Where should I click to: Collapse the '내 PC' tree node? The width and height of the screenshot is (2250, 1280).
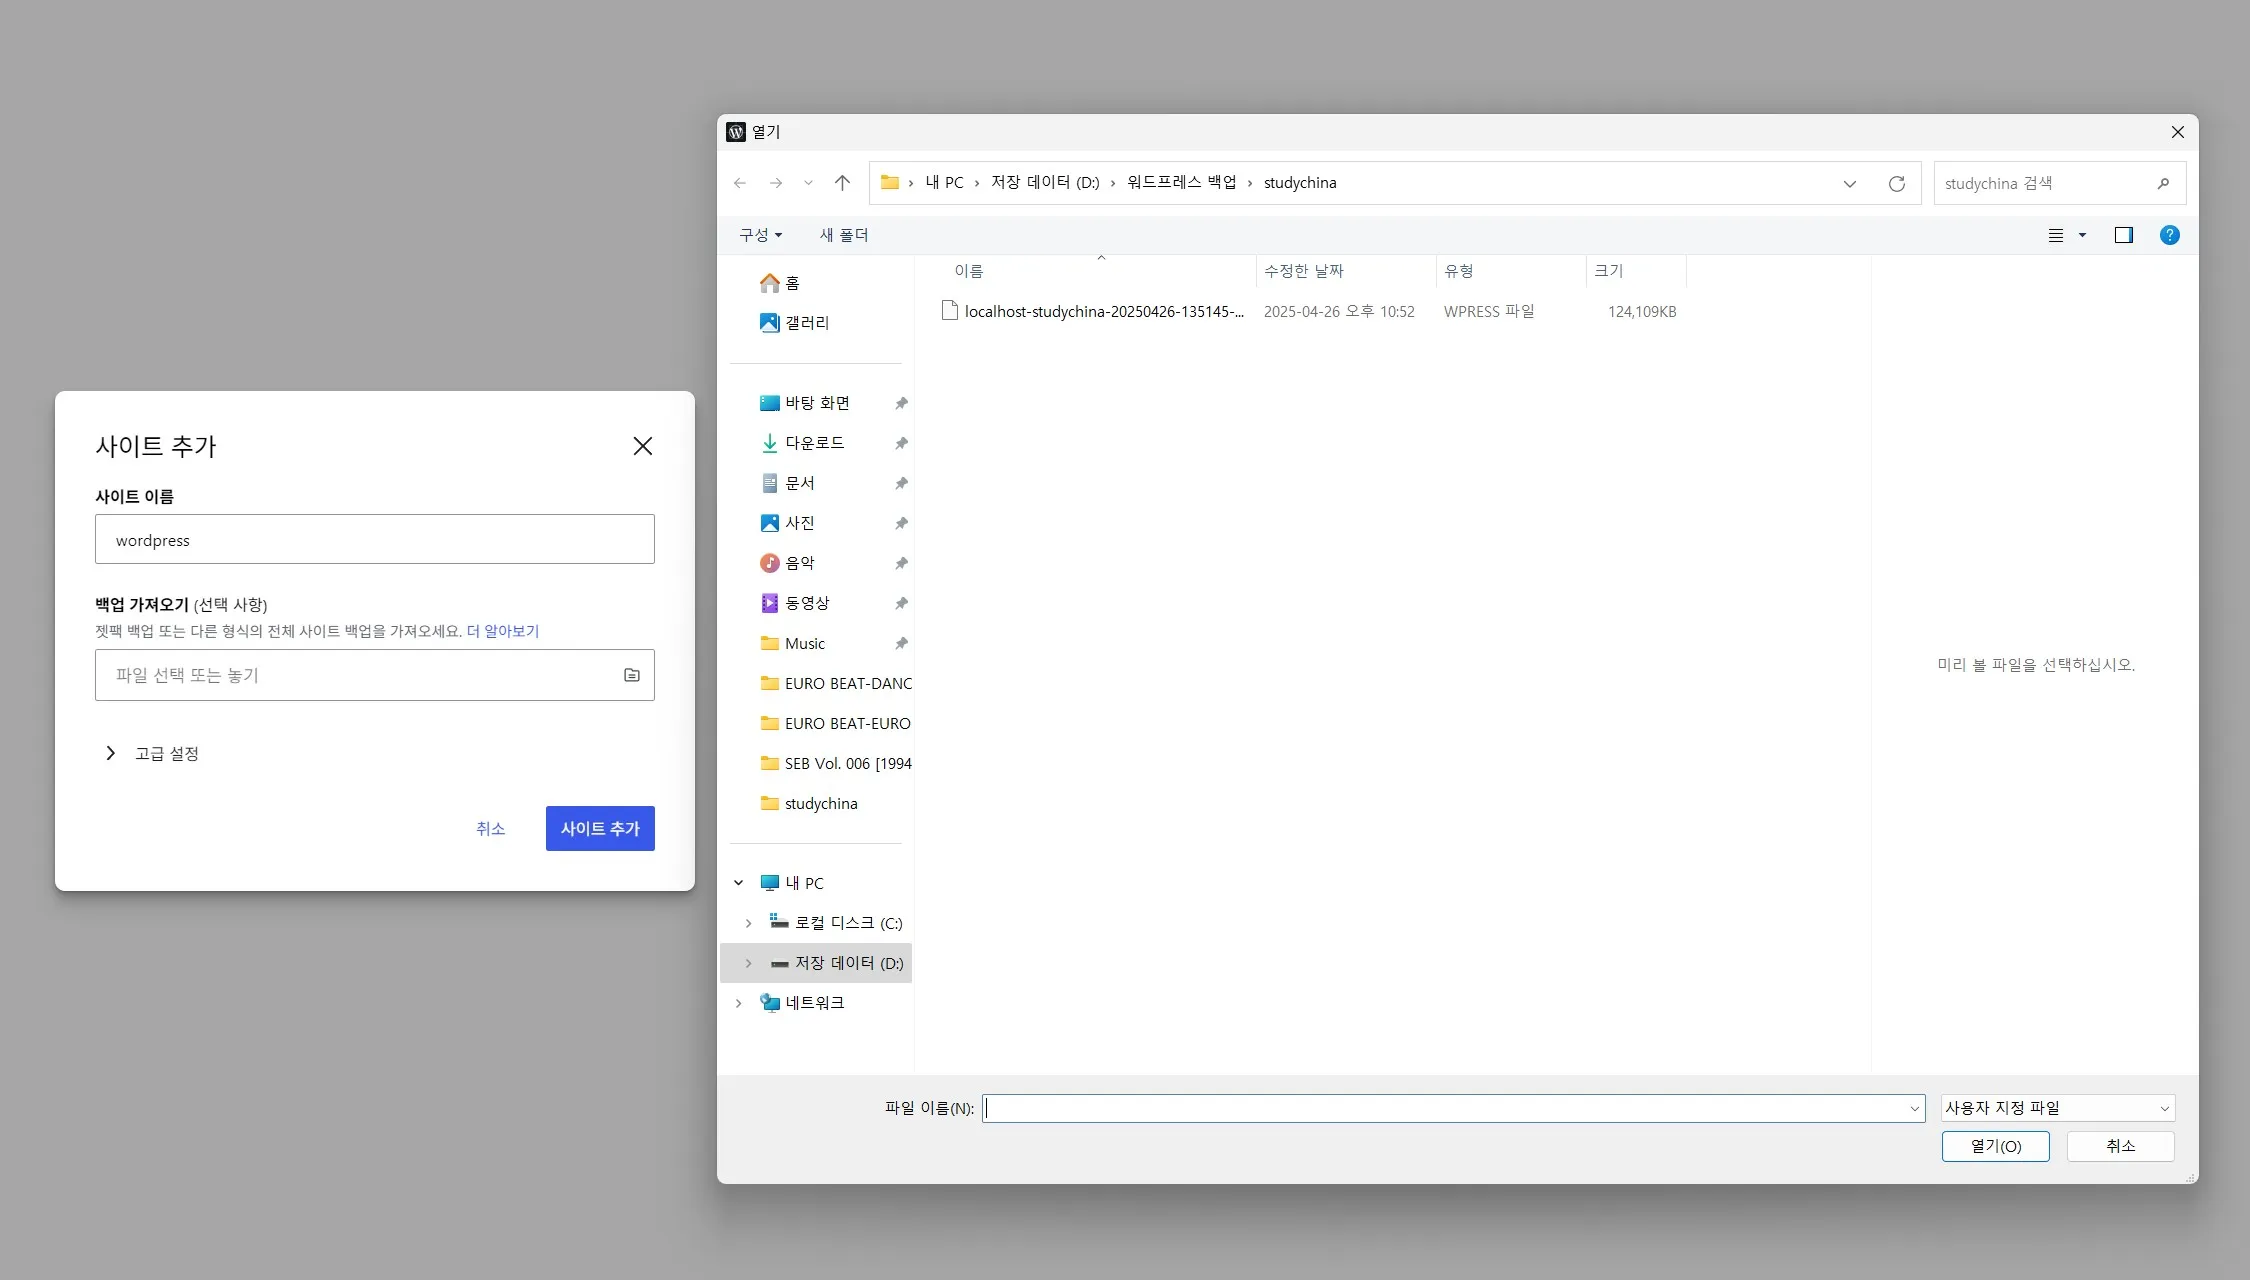(738, 883)
